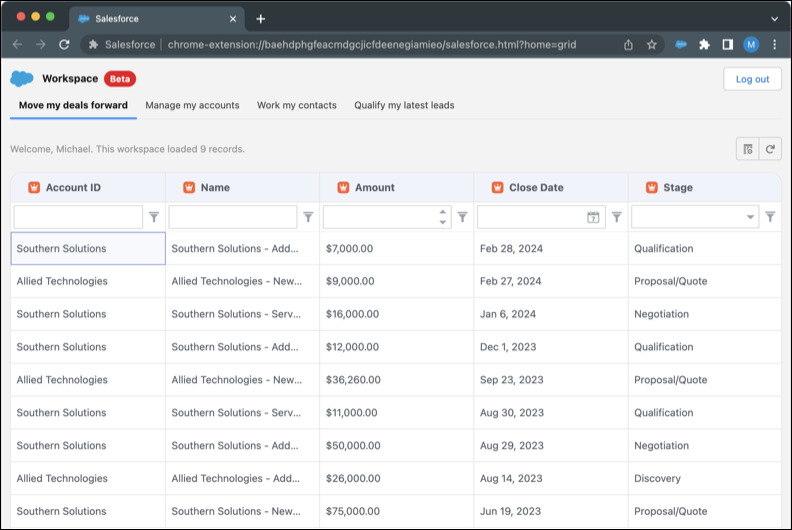792x530 pixels.
Task: Open filter funnel for Account ID column
Action: [154, 217]
